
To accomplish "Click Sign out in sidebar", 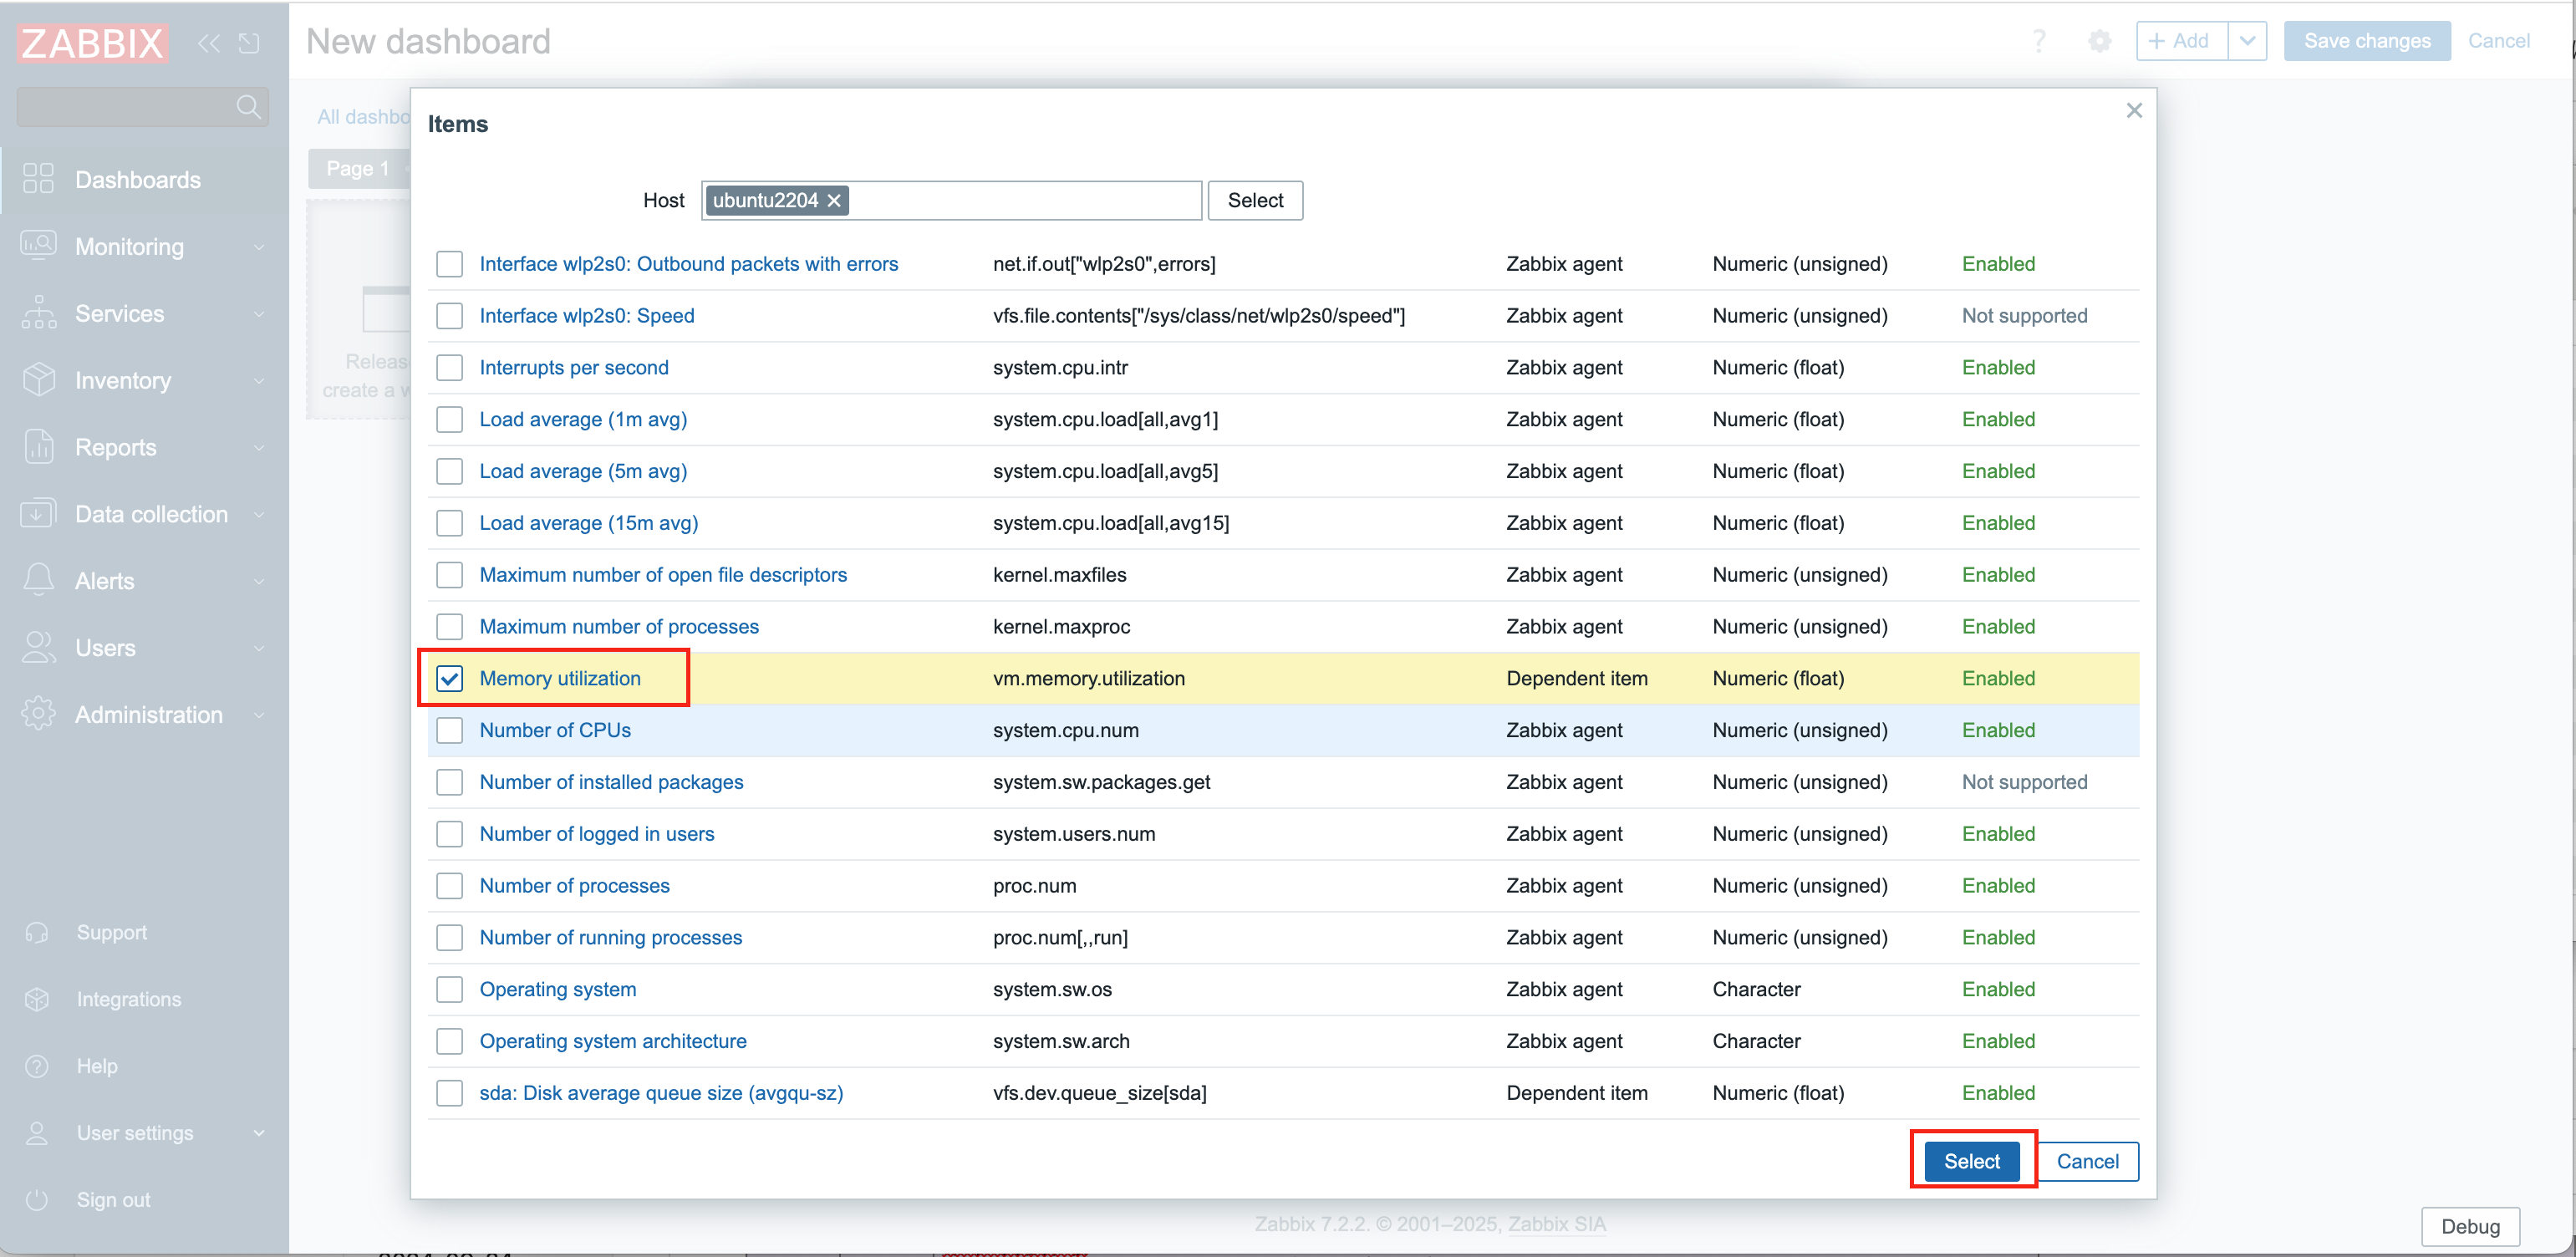I will pos(145,1200).
